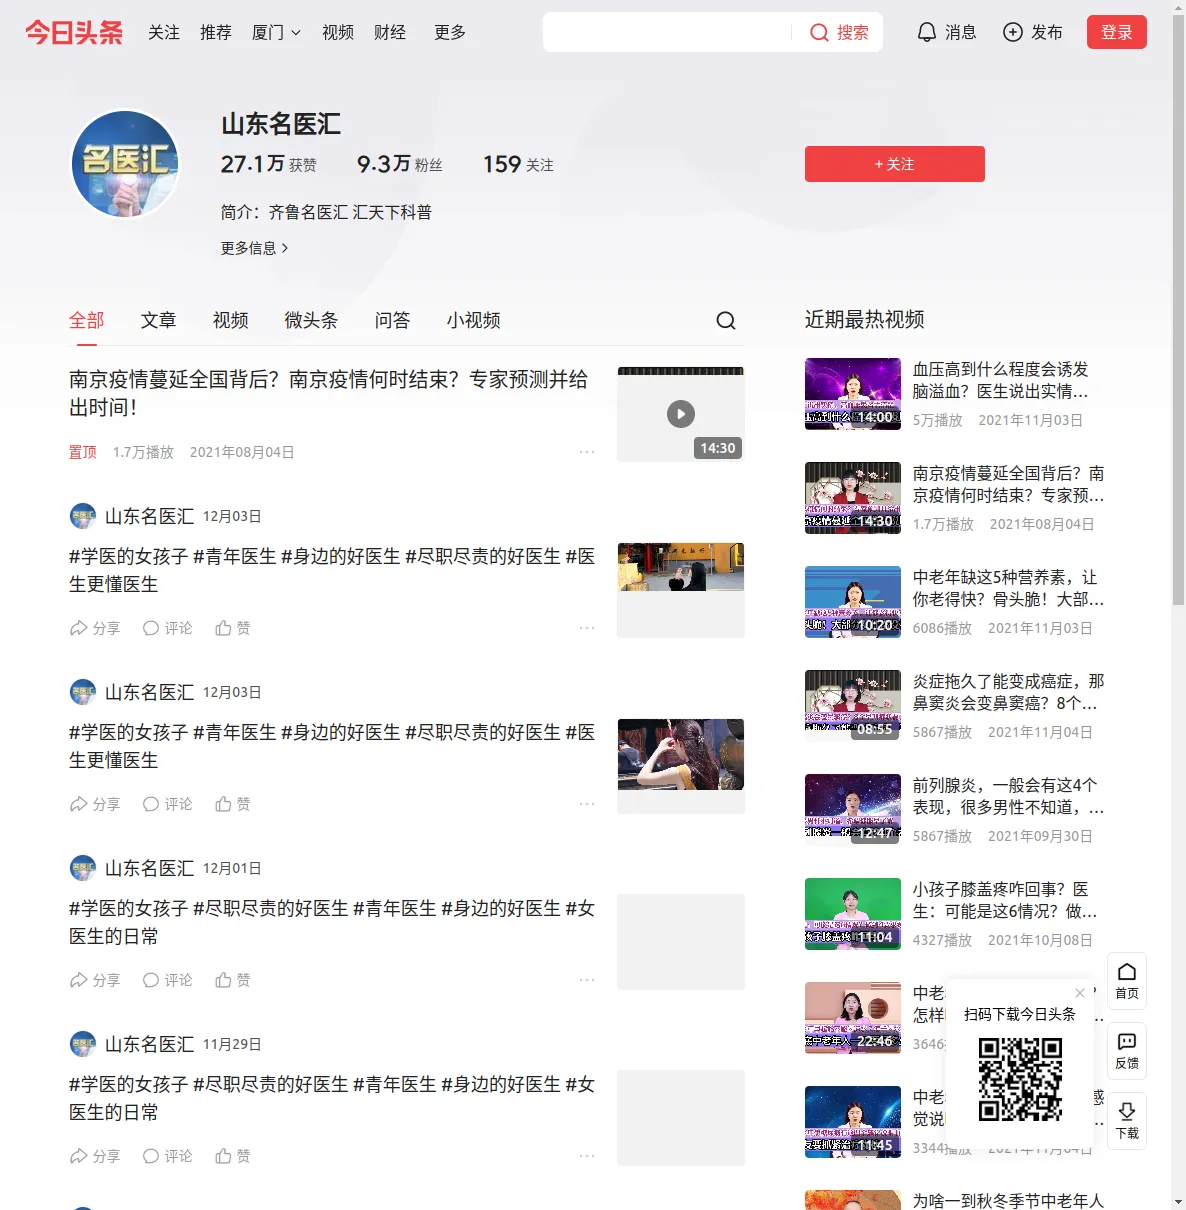Click the 反馈 feedback floating button

tap(1127, 1051)
